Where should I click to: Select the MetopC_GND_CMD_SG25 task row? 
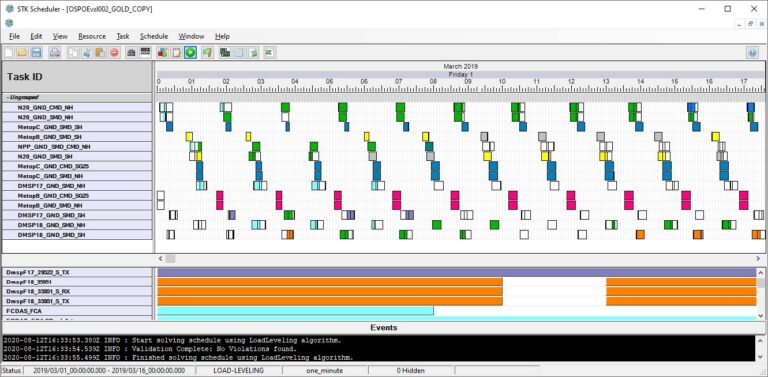click(x=77, y=166)
